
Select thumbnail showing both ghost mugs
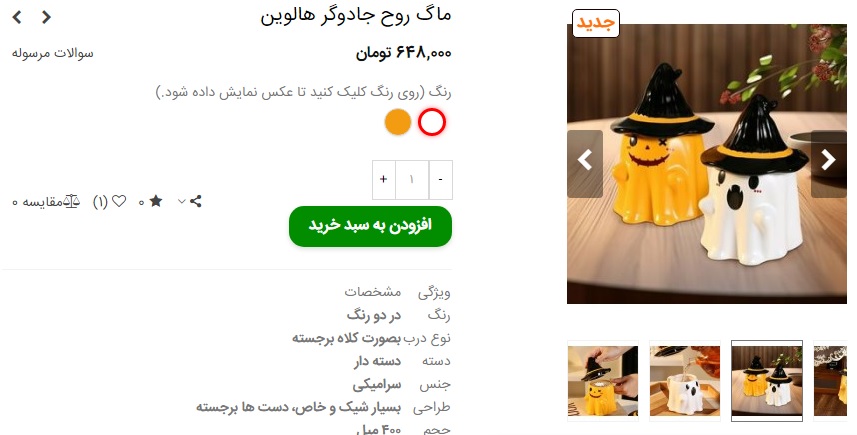767,380
